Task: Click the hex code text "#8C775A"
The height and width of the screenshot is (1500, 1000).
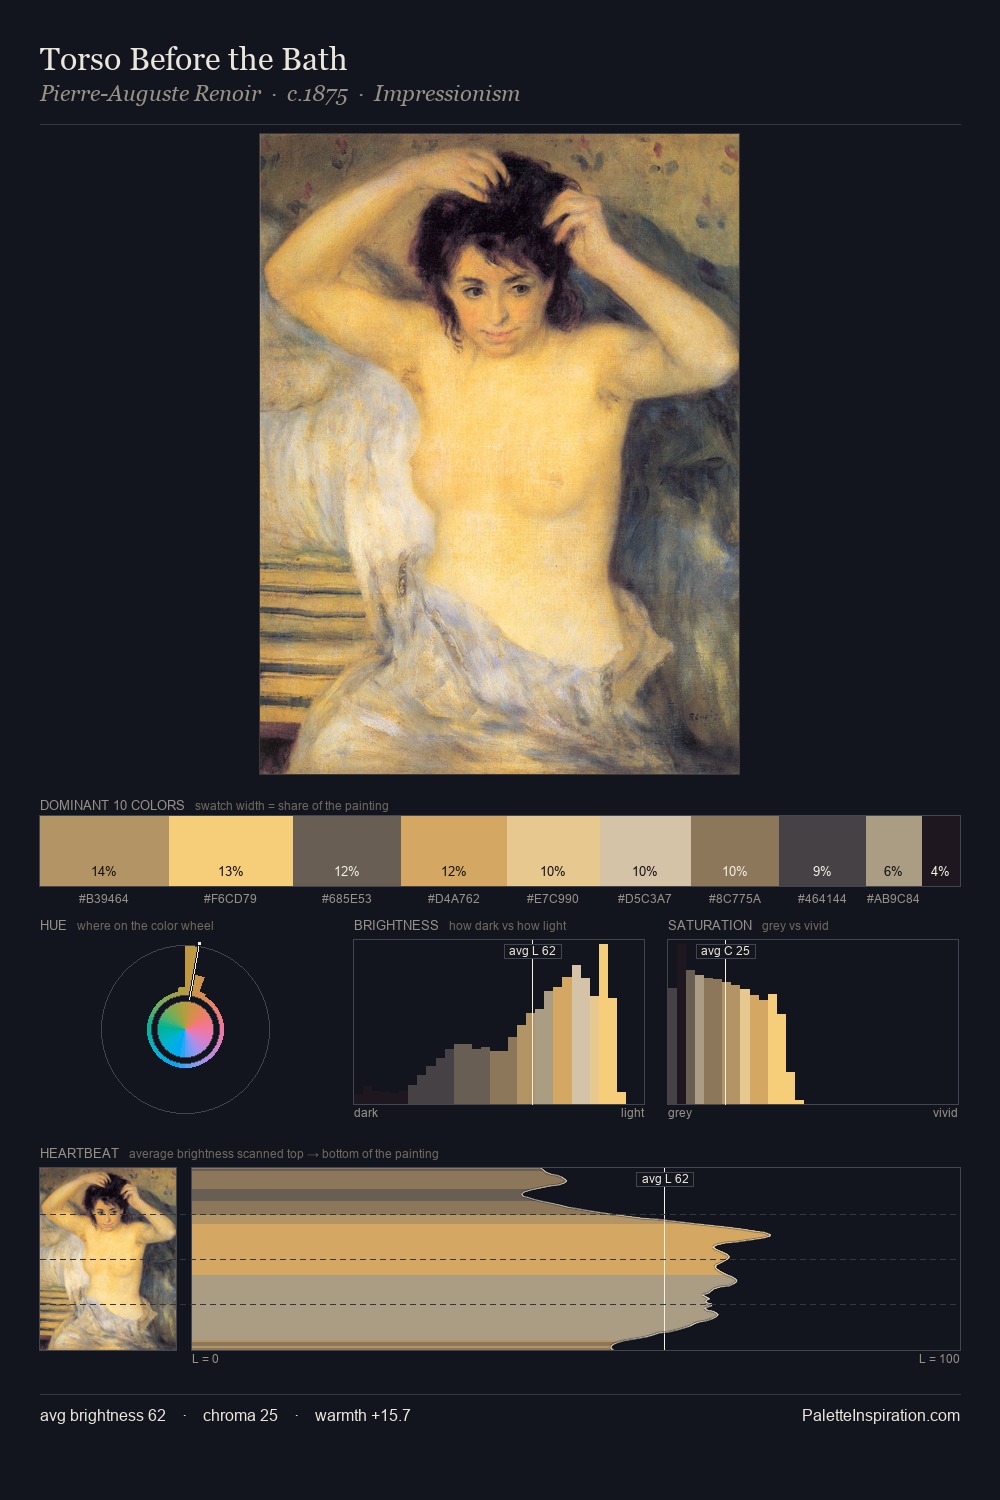Action: tap(735, 898)
